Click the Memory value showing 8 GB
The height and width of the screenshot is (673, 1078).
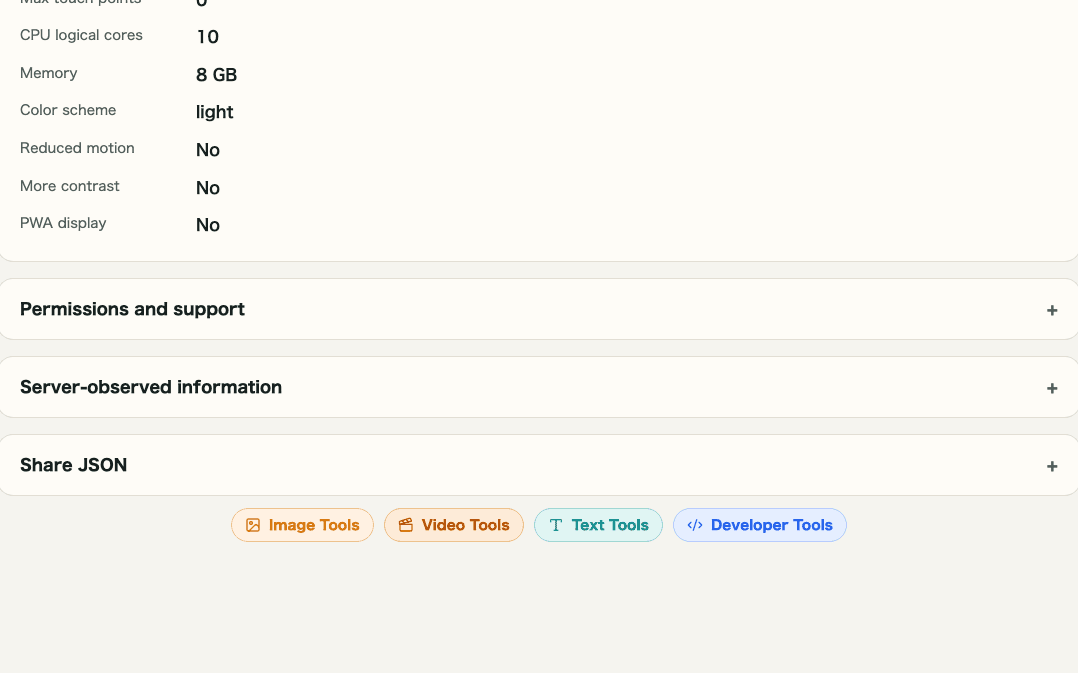pos(216,74)
